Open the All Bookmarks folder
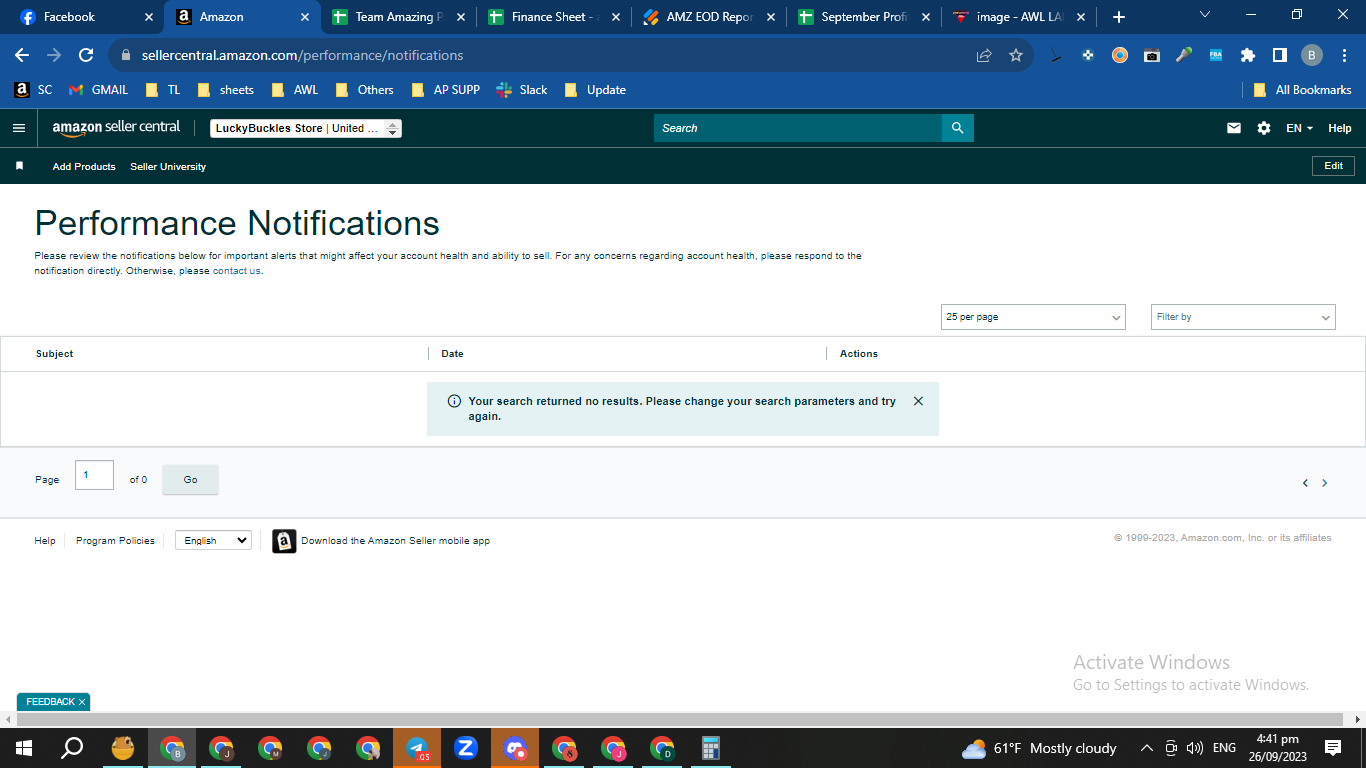Image resolution: width=1366 pixels, height=768 pixels. pyautogui.click(x=1302, y=90)
